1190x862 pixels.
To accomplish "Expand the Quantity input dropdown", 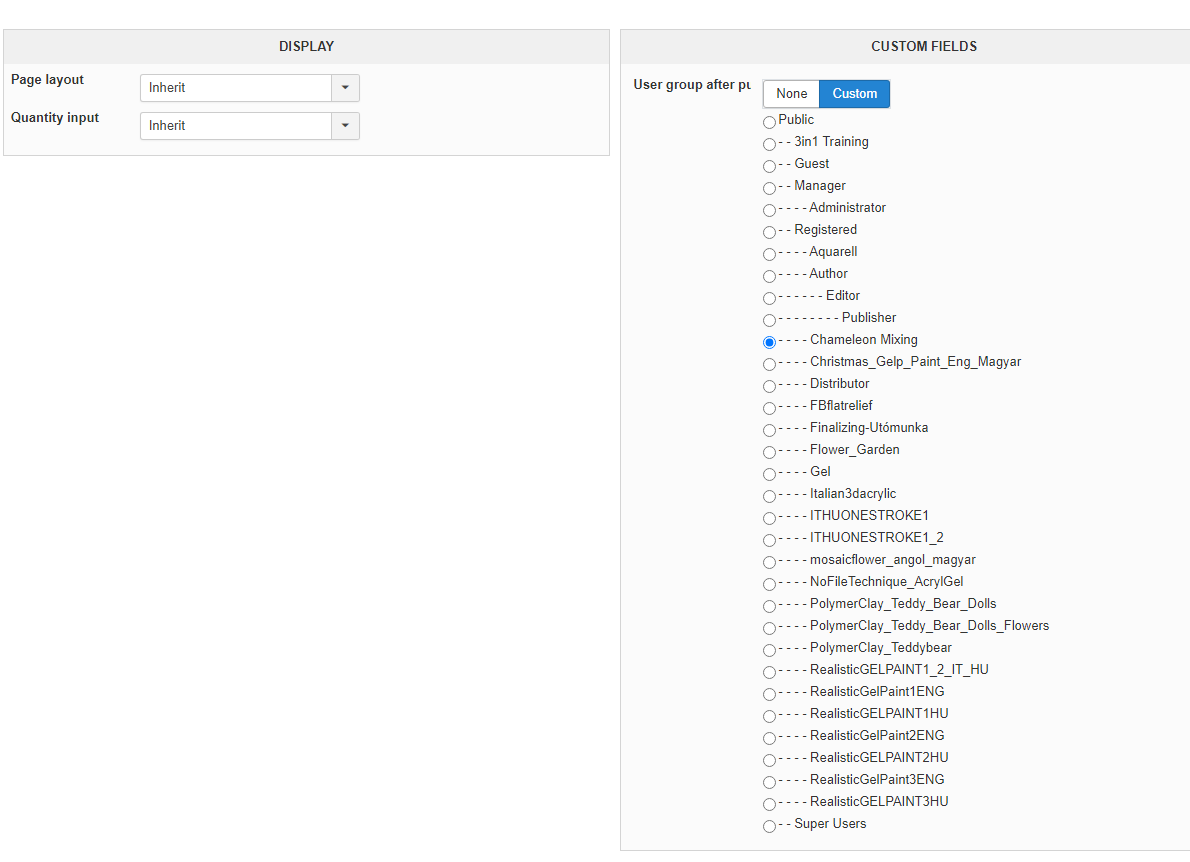I will [x=249, y=126].
